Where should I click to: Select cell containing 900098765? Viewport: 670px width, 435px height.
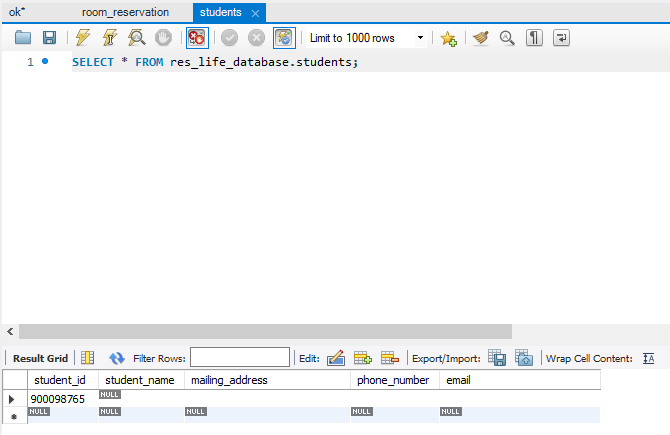click(63, 399)
